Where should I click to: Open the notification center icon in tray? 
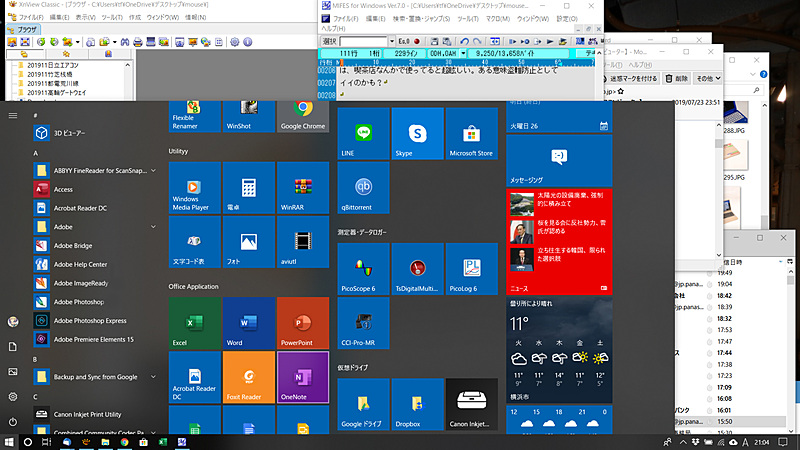point(783,442)
